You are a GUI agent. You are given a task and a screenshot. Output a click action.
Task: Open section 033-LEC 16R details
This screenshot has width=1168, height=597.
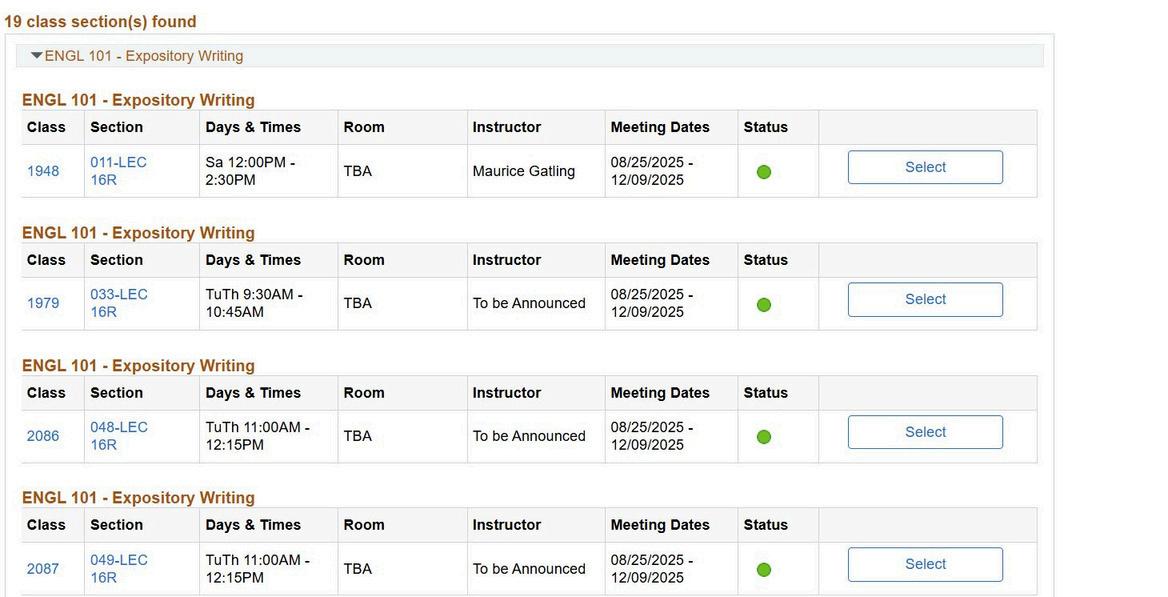coord(118,303)
